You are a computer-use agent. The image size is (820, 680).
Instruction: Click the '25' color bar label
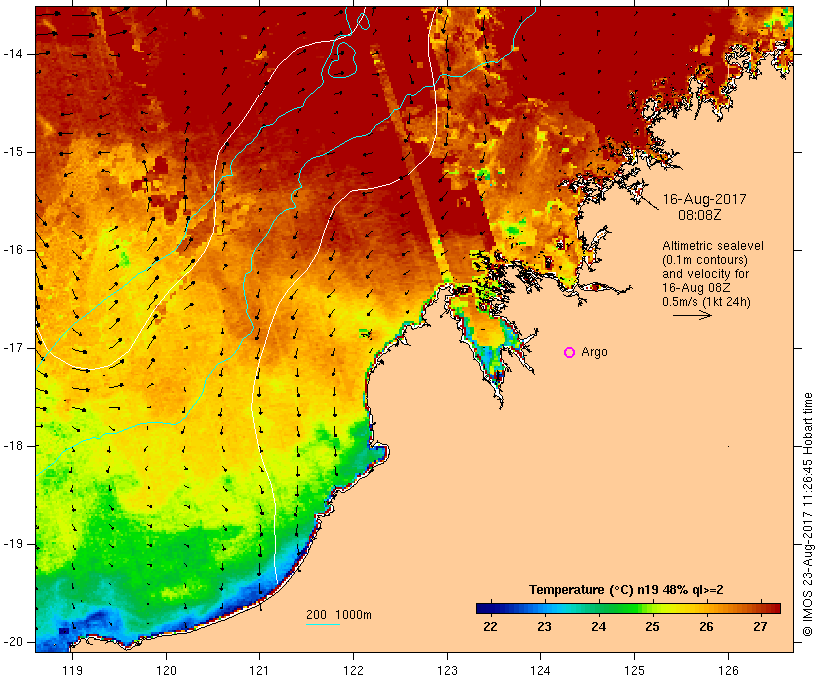point(652,627)
